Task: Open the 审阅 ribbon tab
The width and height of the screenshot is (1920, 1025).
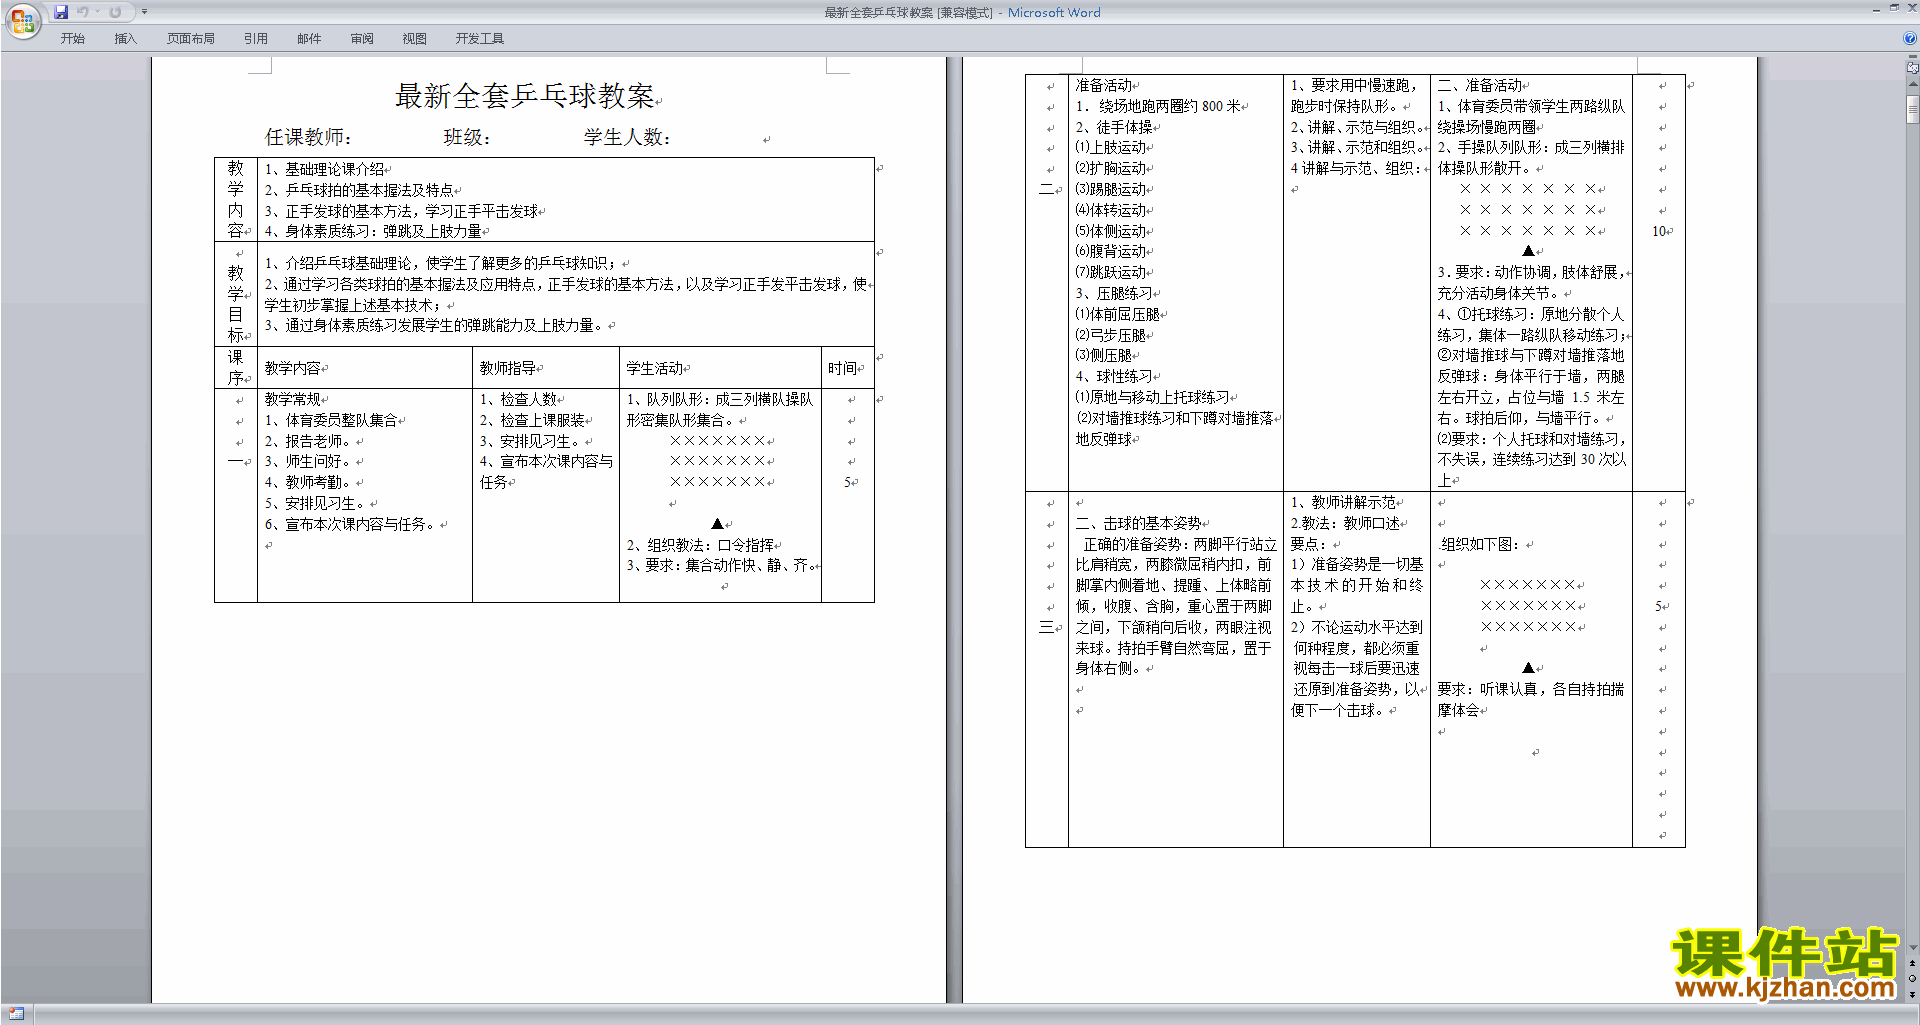Action: [x=362, y=39]
